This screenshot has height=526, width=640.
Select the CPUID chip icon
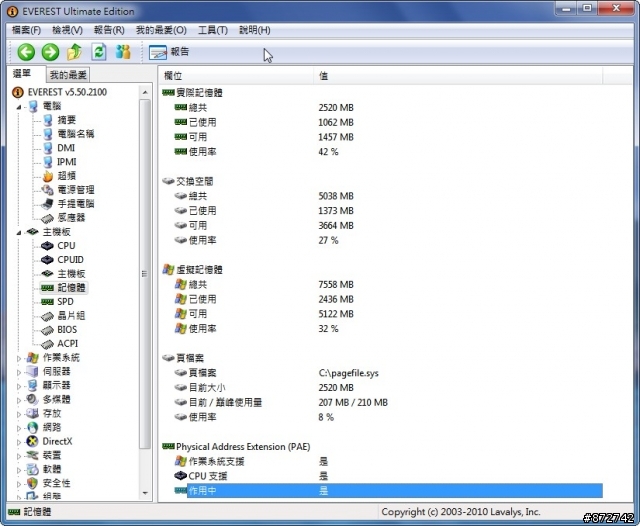[47, 260]
